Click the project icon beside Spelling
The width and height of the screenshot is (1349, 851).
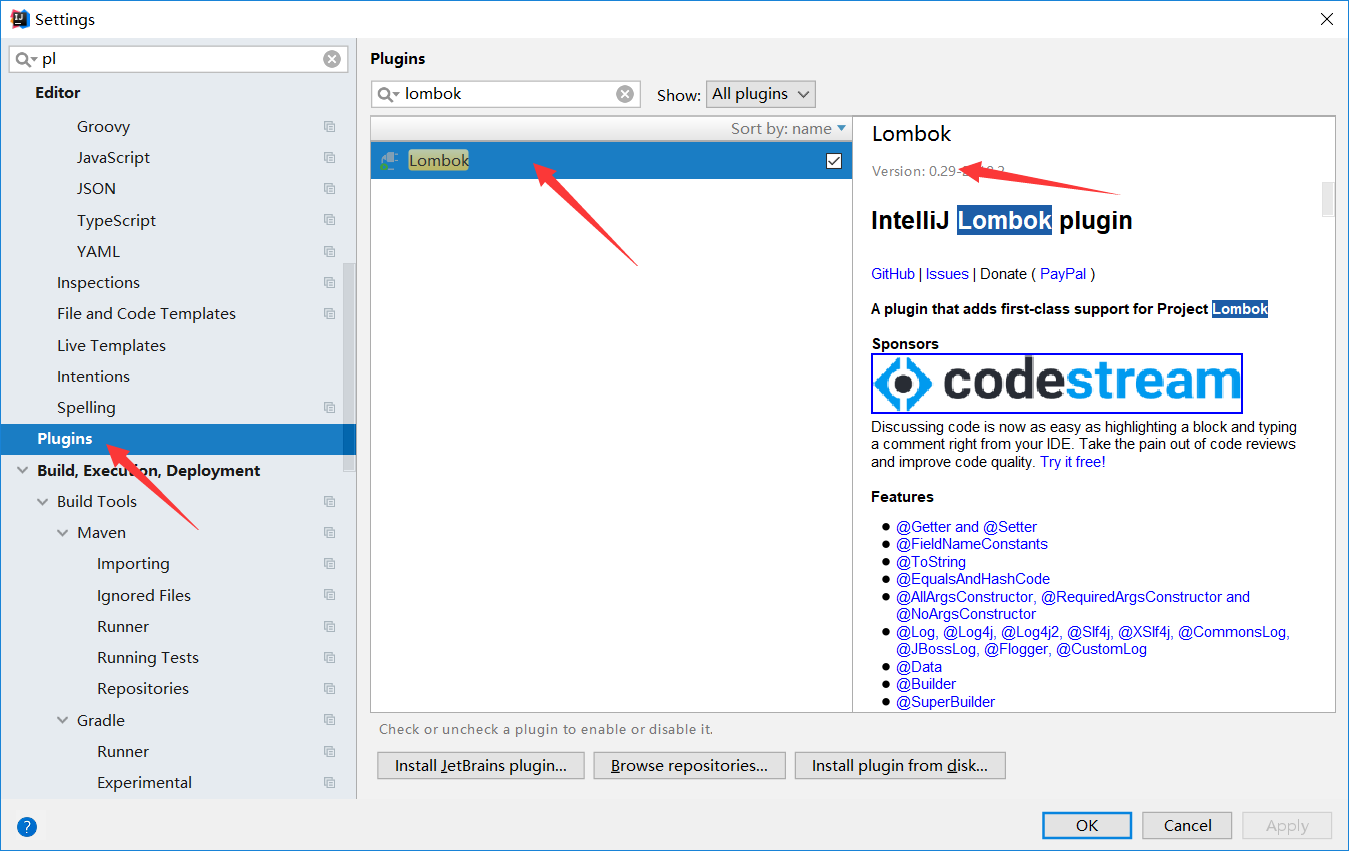[330, 408]
